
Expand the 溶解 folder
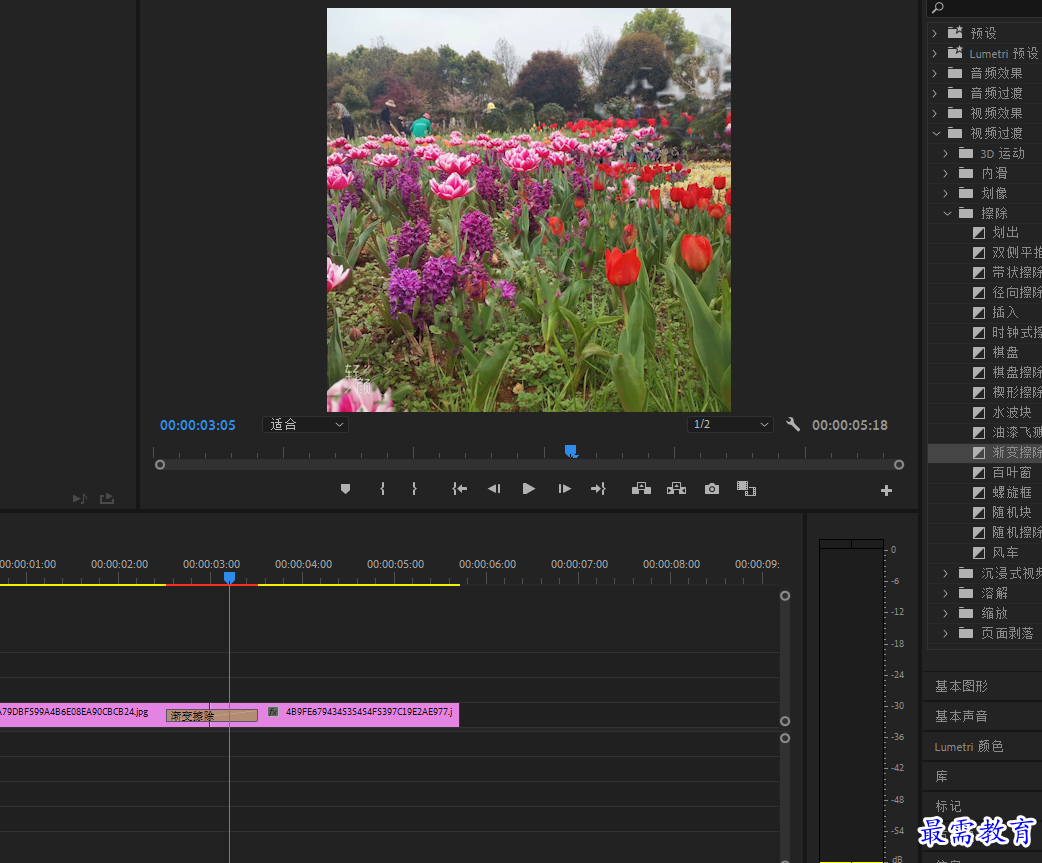click(x=946, y=593)
